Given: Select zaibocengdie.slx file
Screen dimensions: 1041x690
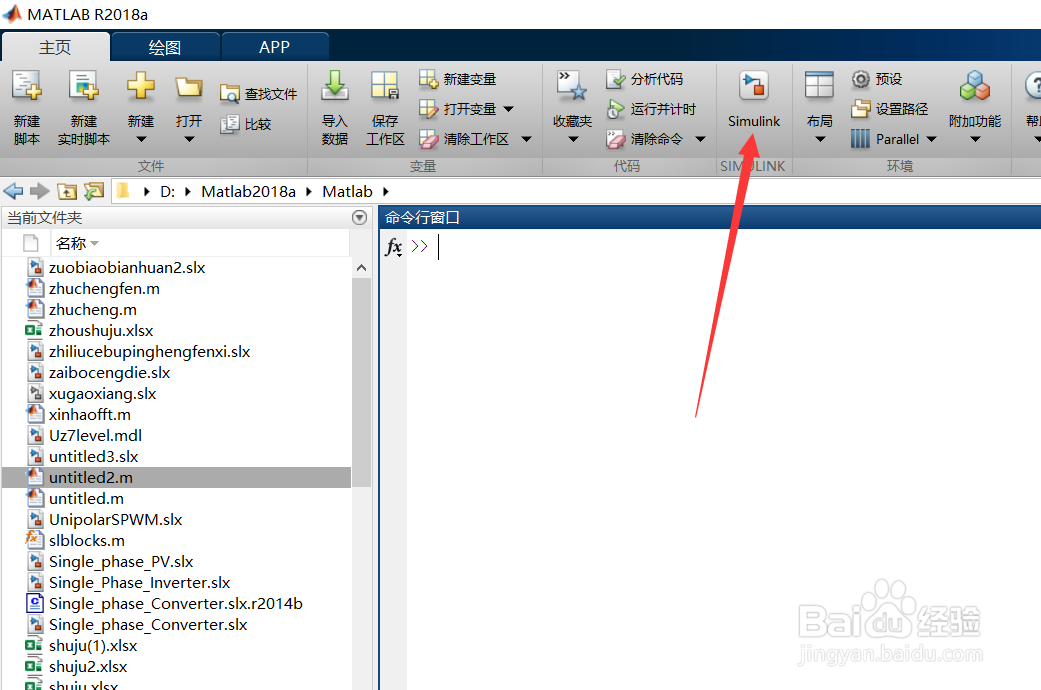Looking at the screenshot, I should [x=110, y=373].
